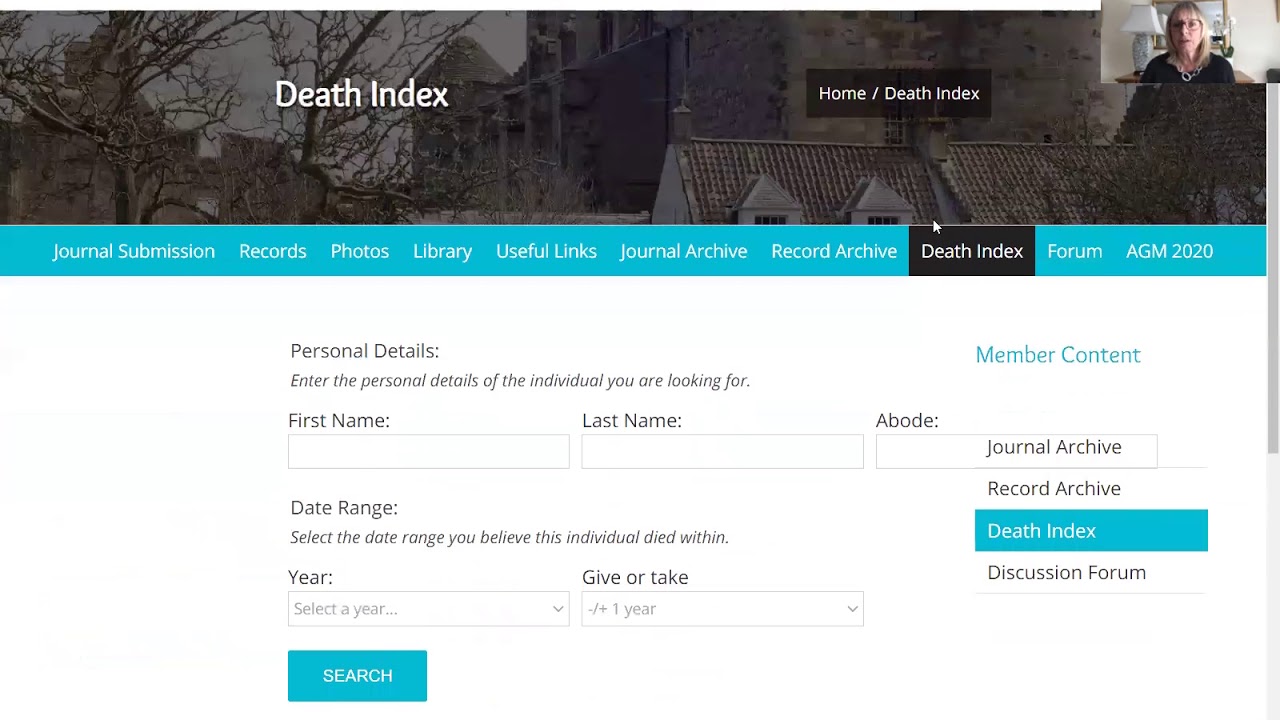
Task: Click the Personal Details heading
Action: [x=365, y=351]
